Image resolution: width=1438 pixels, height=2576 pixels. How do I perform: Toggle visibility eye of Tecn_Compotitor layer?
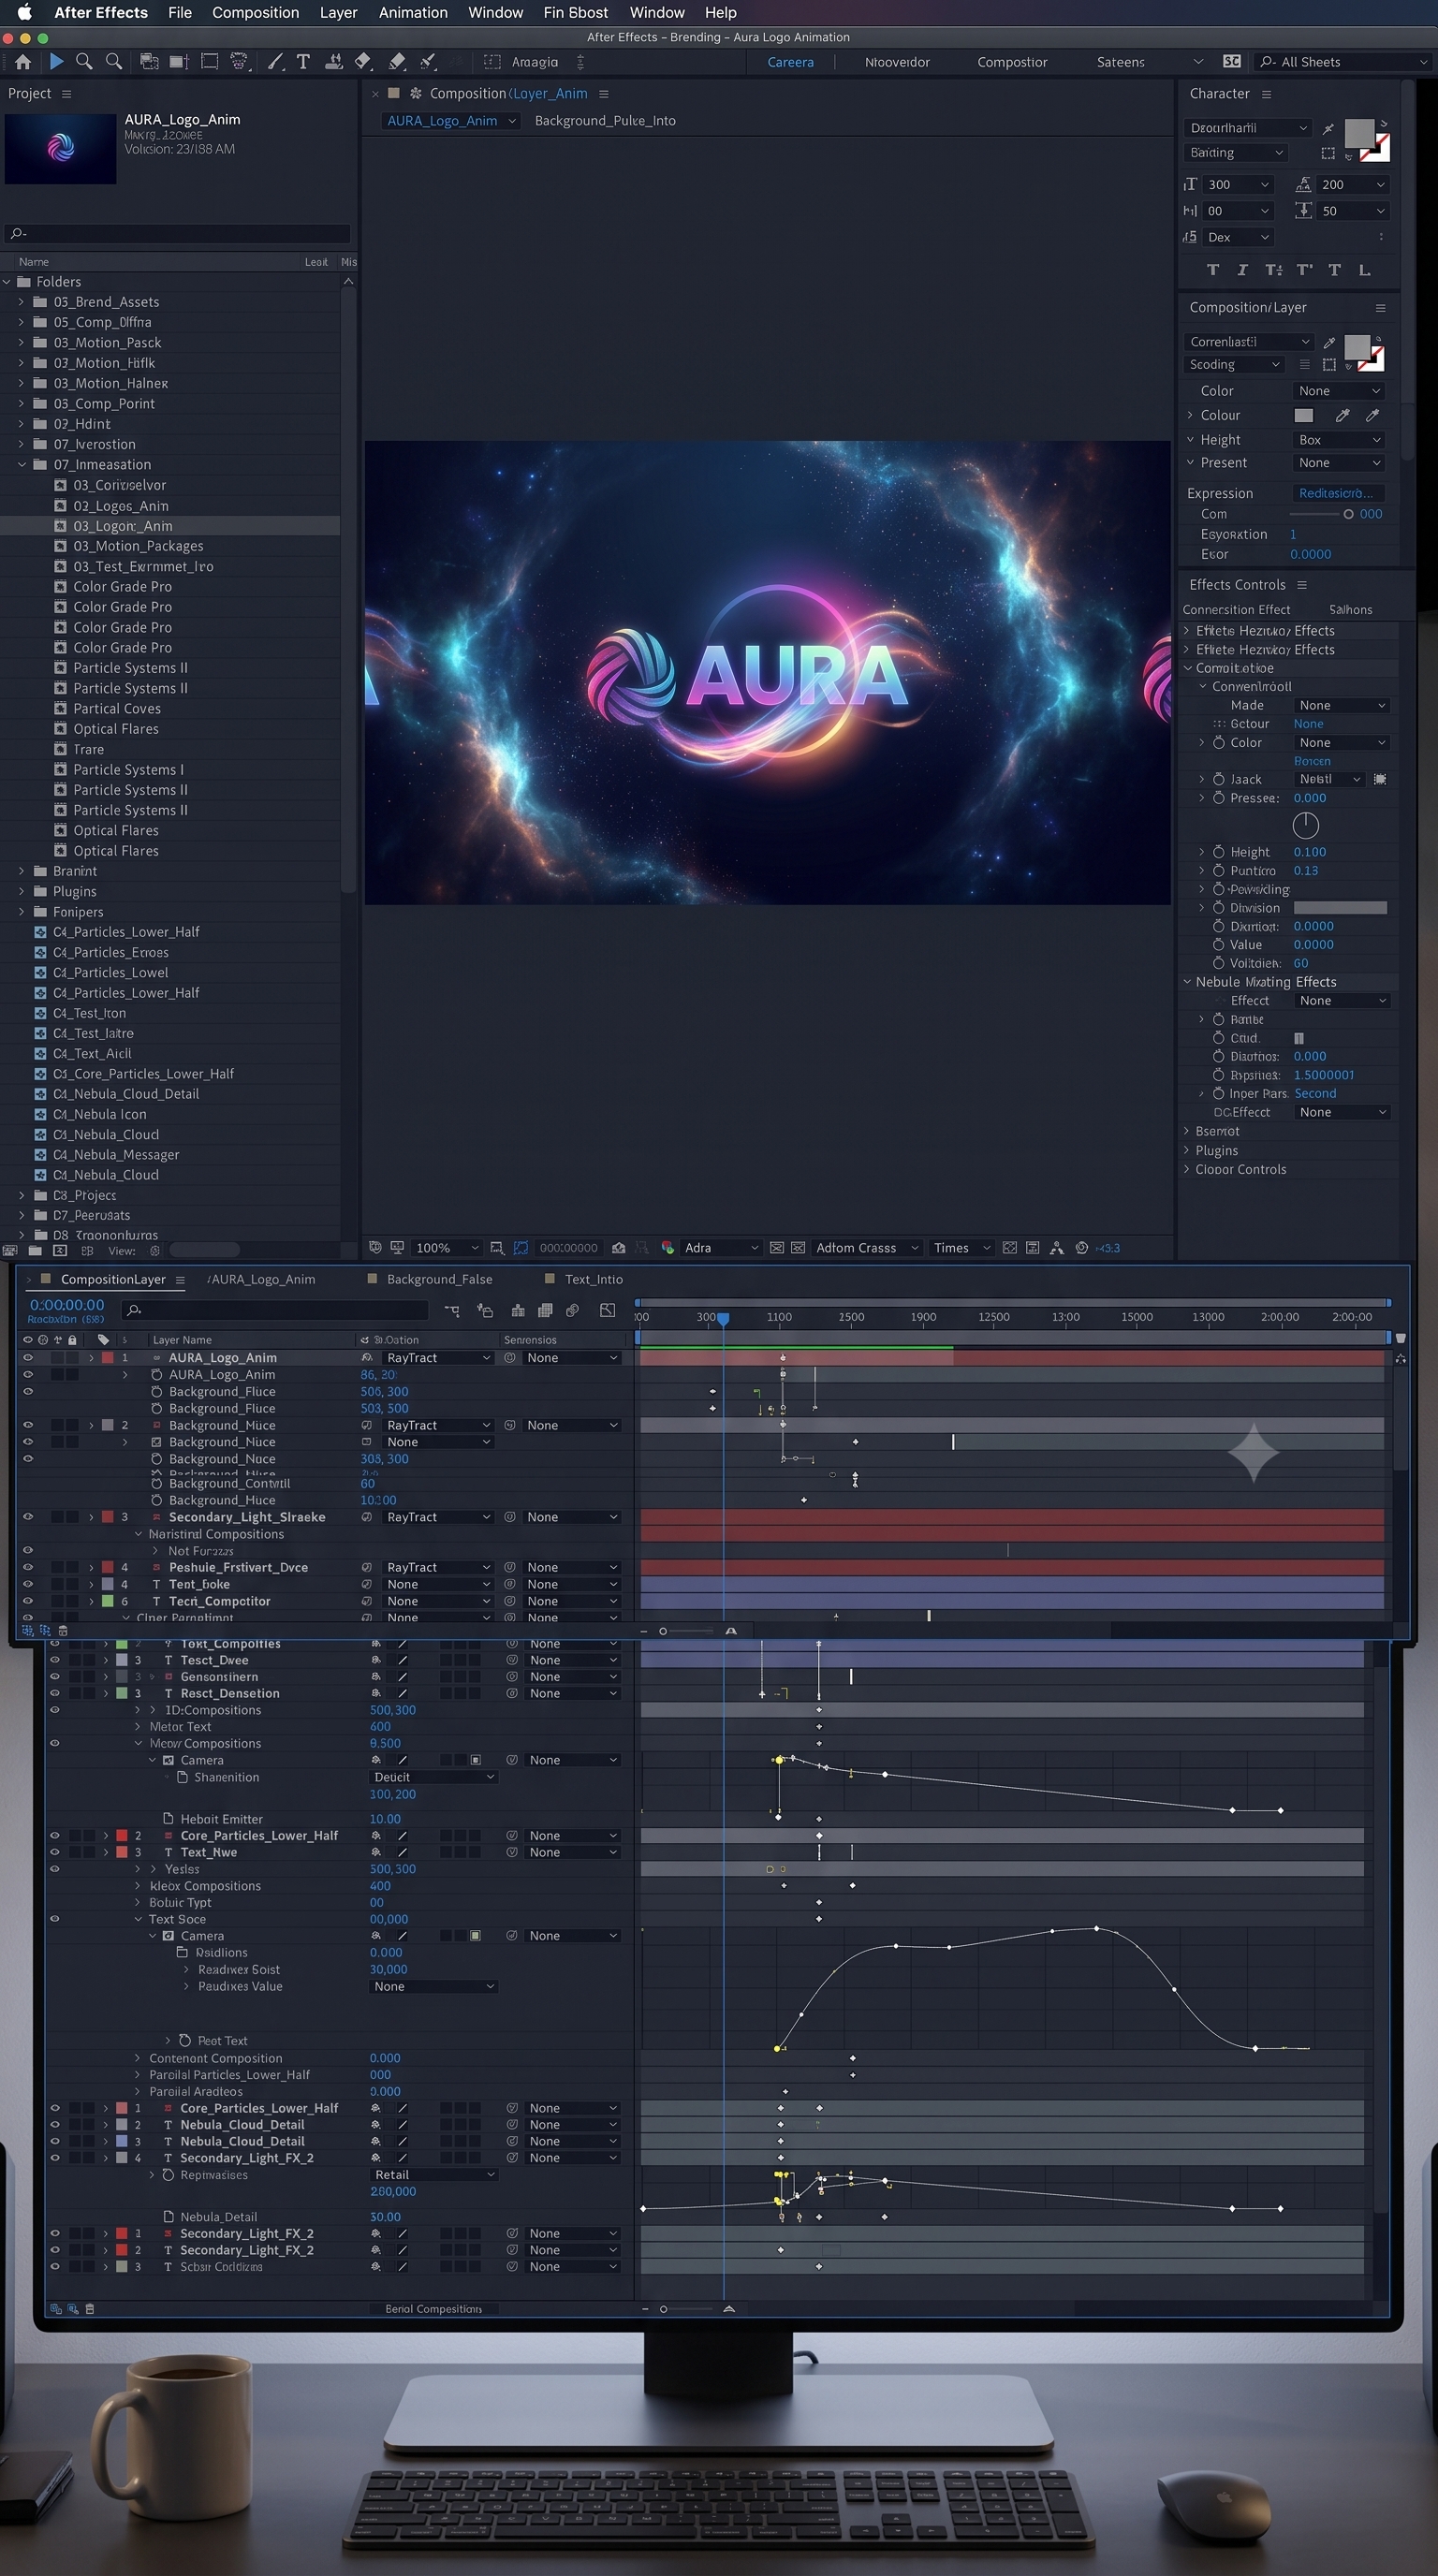pyautogui.click(x=28, y=1601)
